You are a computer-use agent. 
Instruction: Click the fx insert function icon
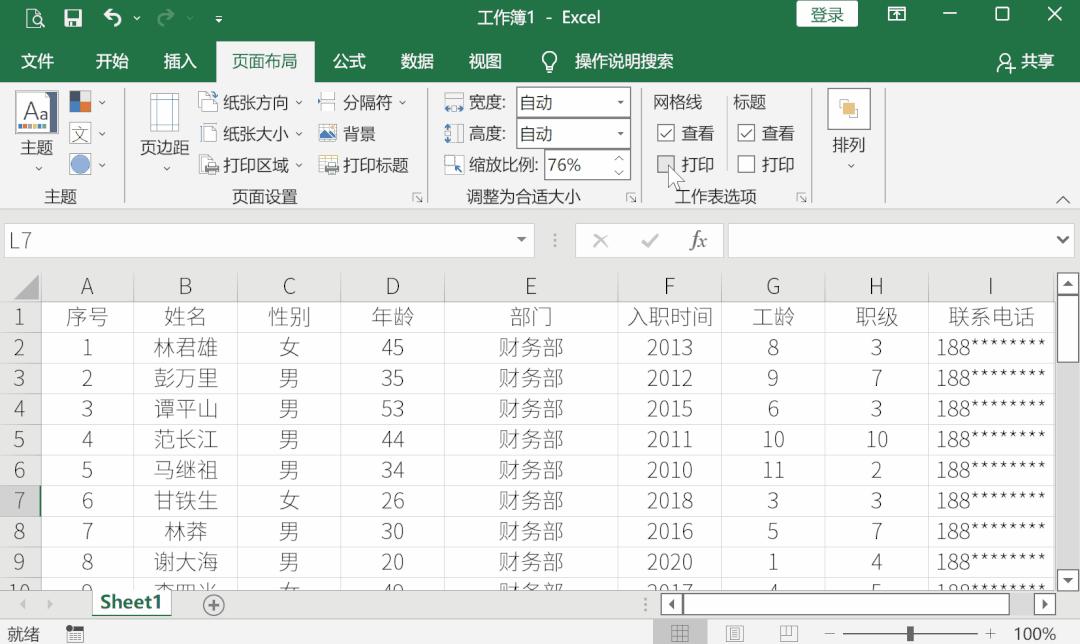pos(698,240)
